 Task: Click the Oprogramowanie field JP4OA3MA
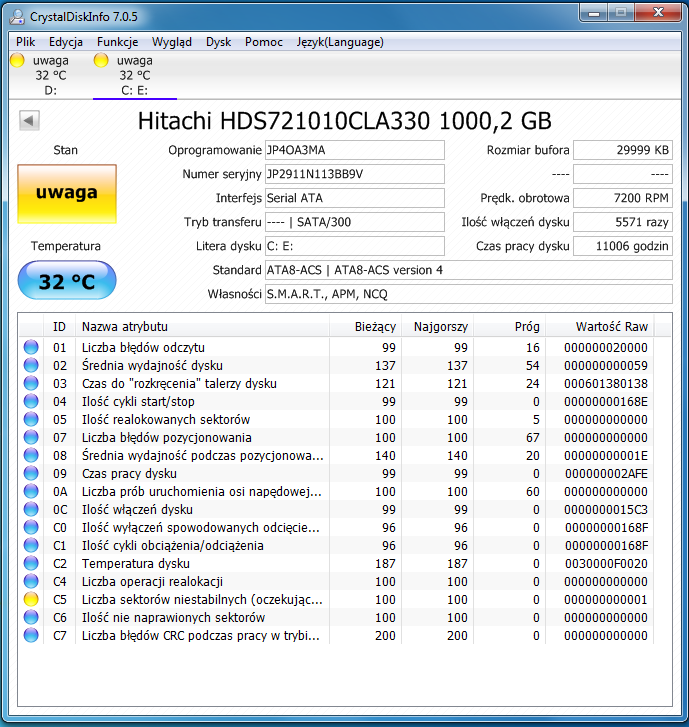355,150
